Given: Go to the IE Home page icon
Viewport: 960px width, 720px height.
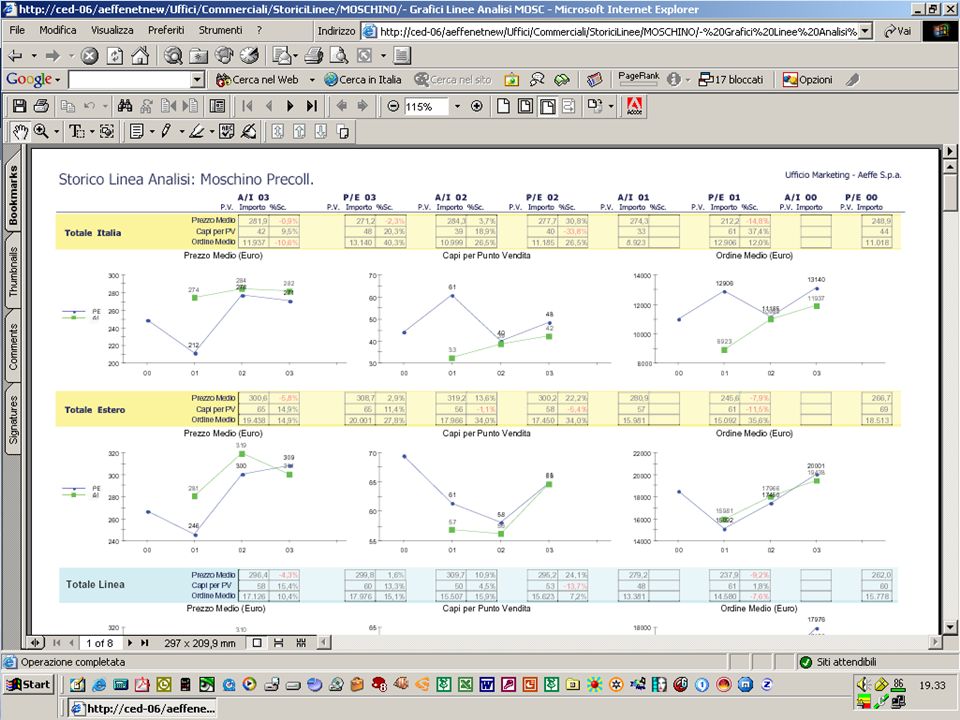Looking at the screenshot, I should click(x=140, y=56).
